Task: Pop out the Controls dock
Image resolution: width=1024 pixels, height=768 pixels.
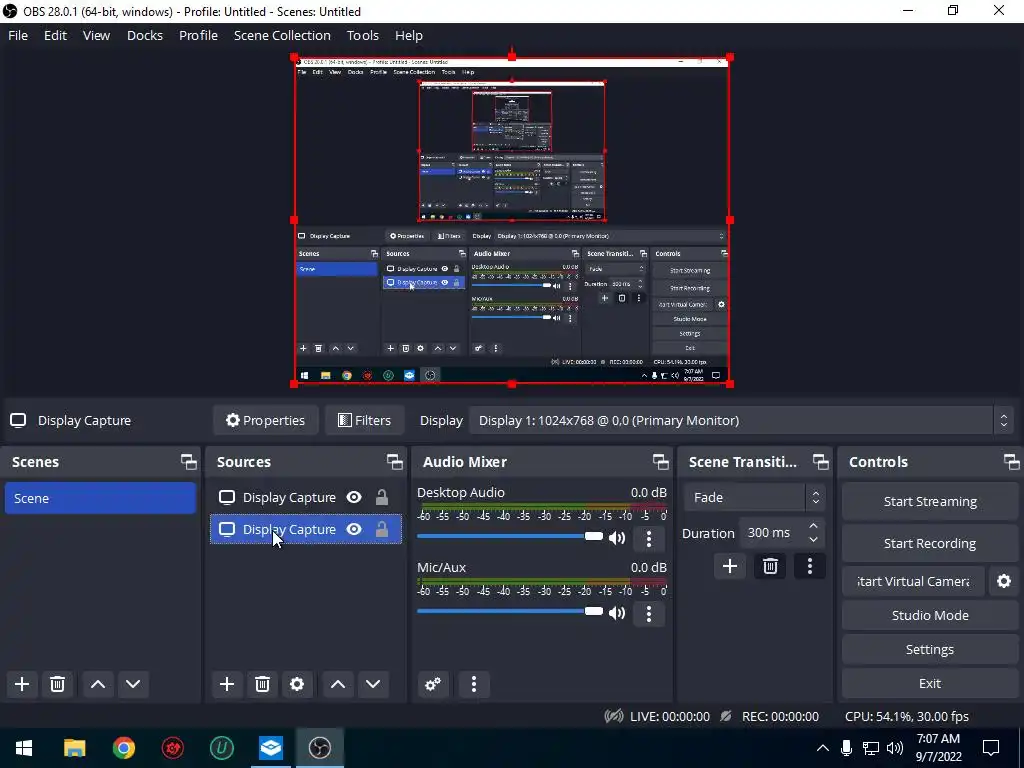Action: [1012, 462]
